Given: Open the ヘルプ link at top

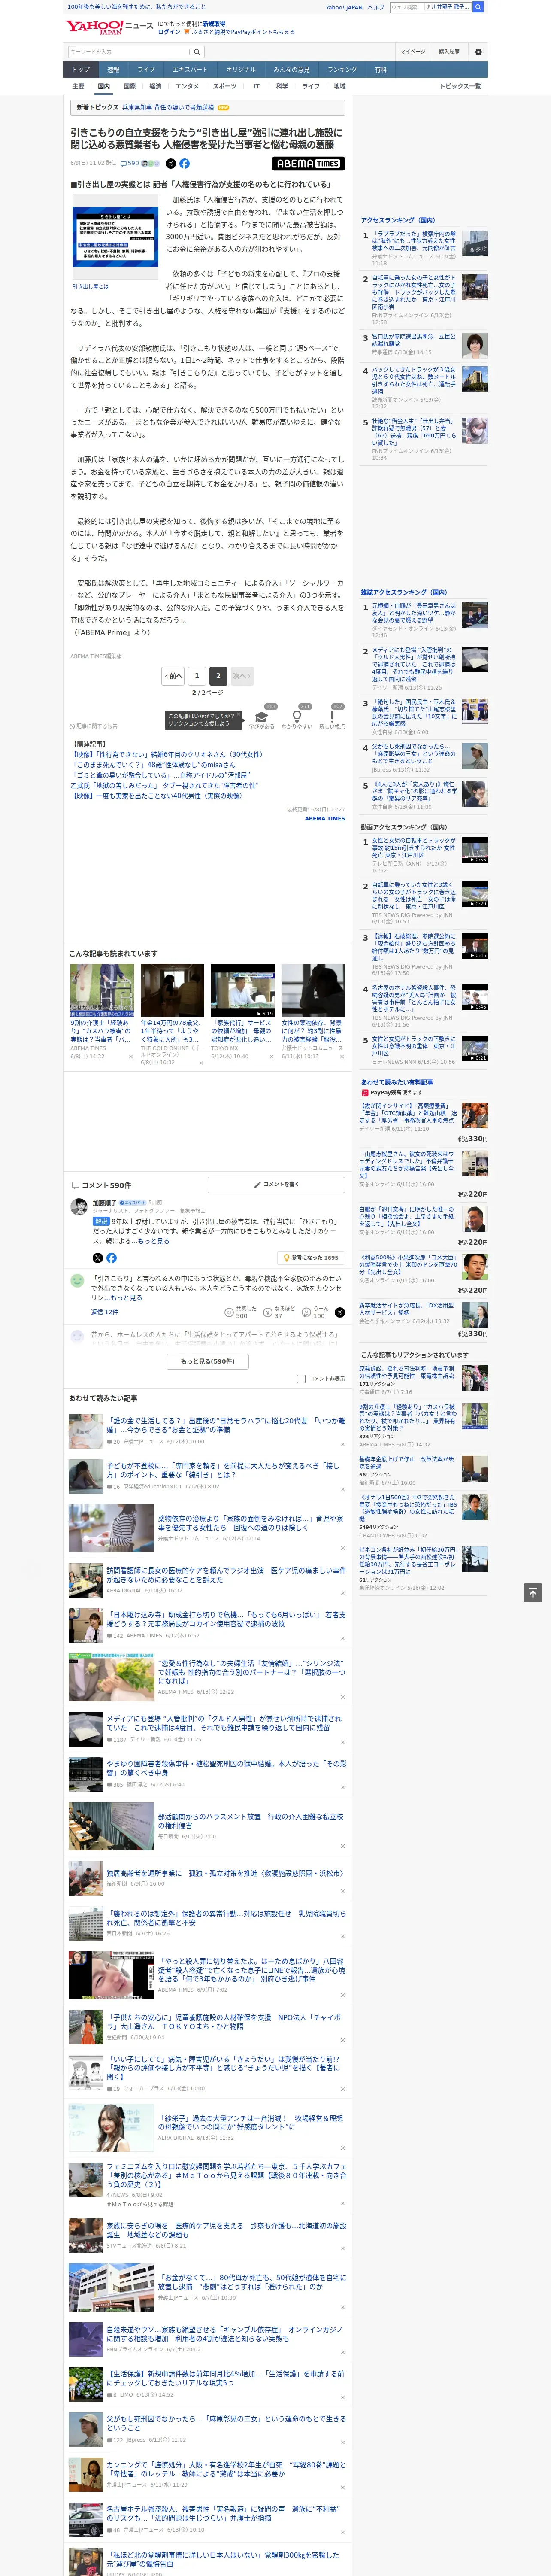Looking at the screenshot, I should (x=375, y=7).
